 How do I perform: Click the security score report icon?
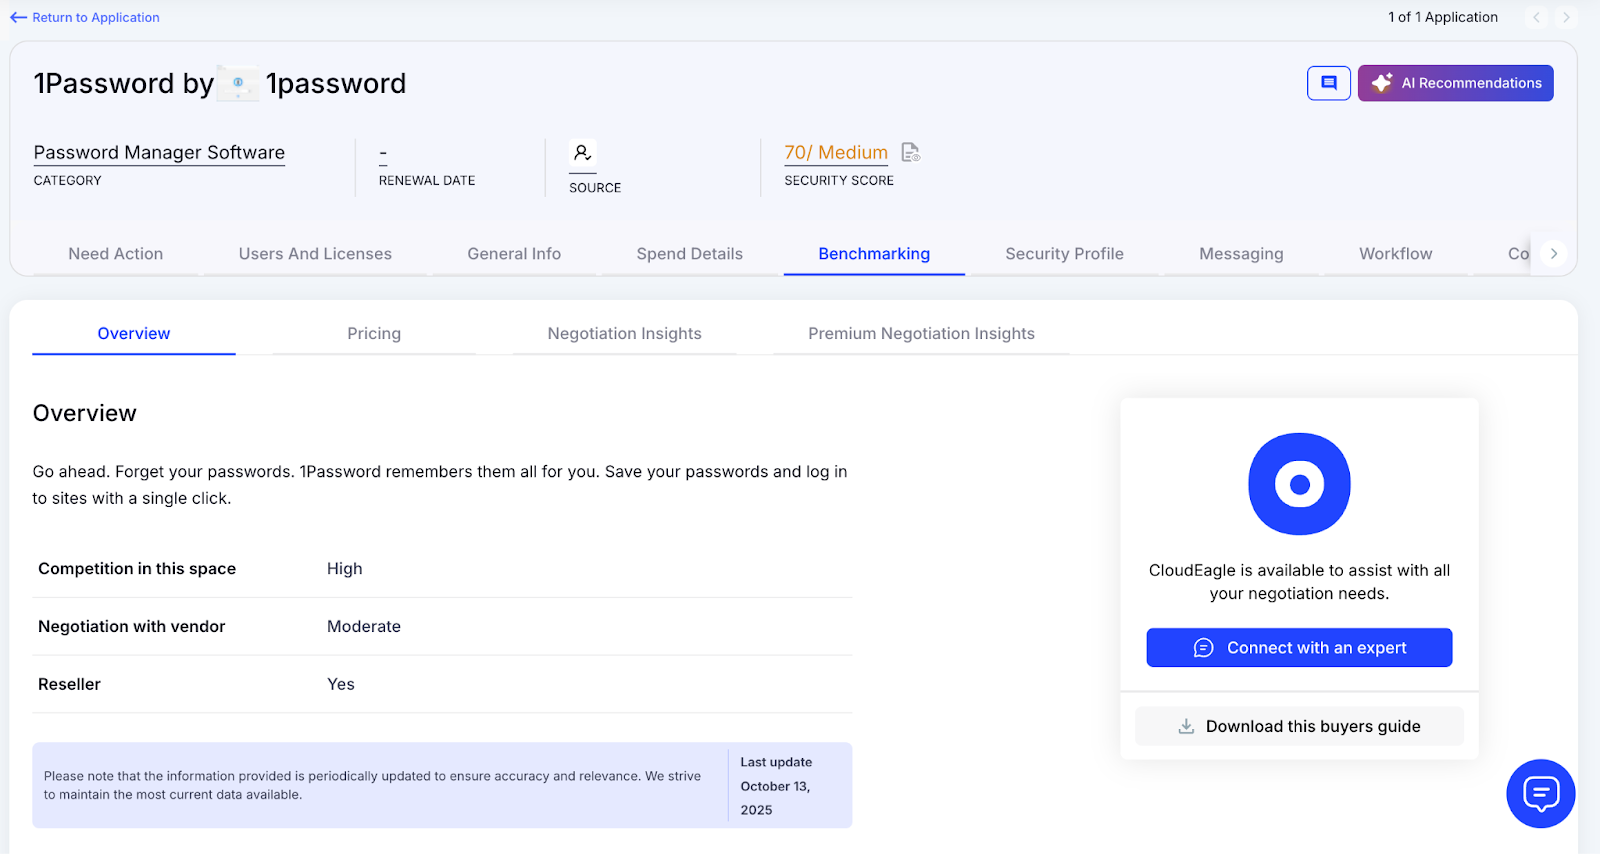tap(910, 152)
